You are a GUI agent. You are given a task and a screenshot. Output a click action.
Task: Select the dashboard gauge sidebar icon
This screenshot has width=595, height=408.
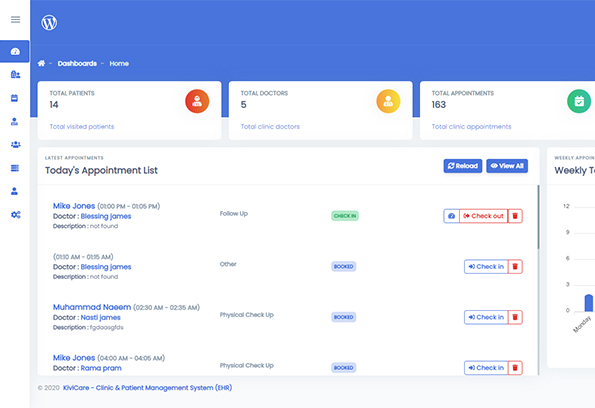click(15, 51)
